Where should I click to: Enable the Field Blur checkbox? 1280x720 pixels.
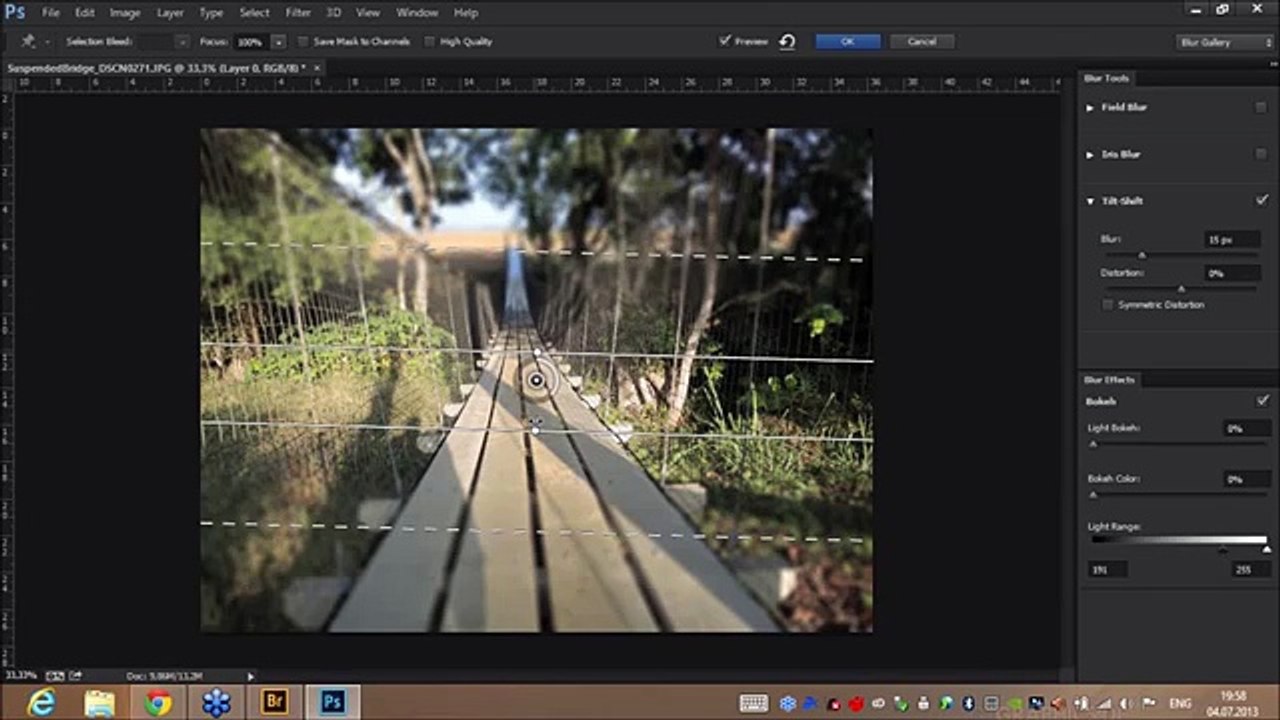[x=1261, y=107]
